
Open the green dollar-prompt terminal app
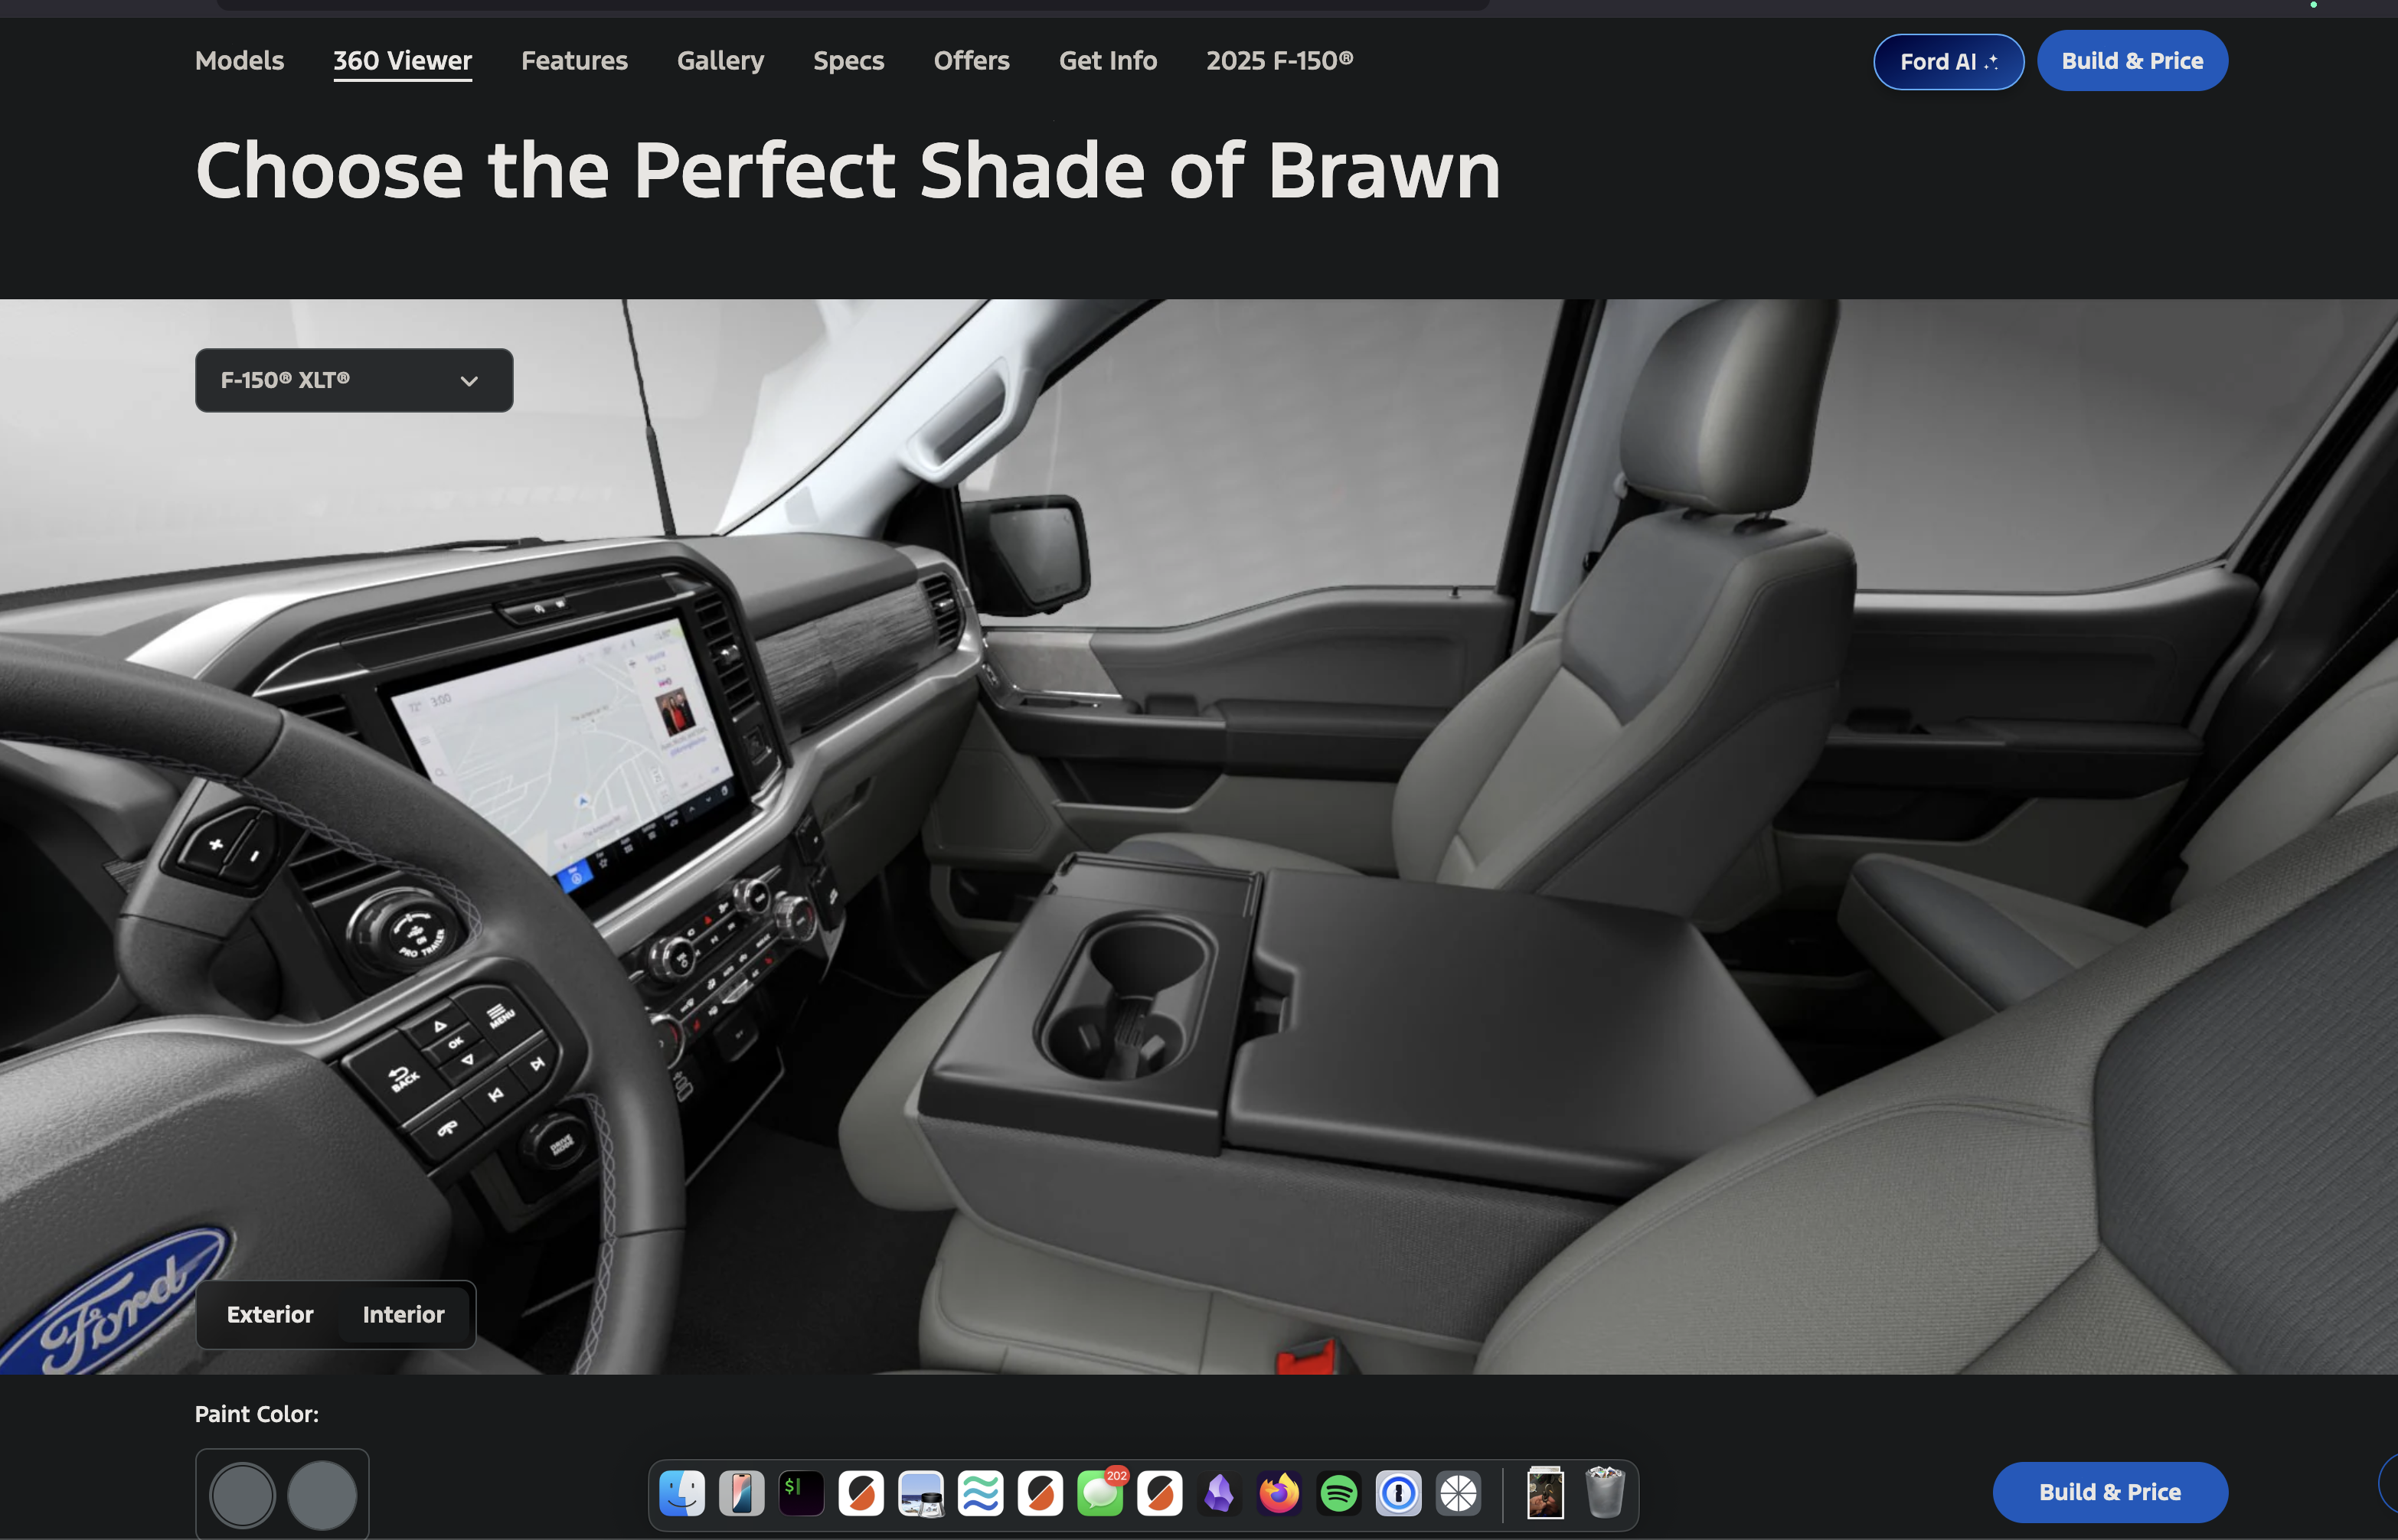coord(801,1493)
